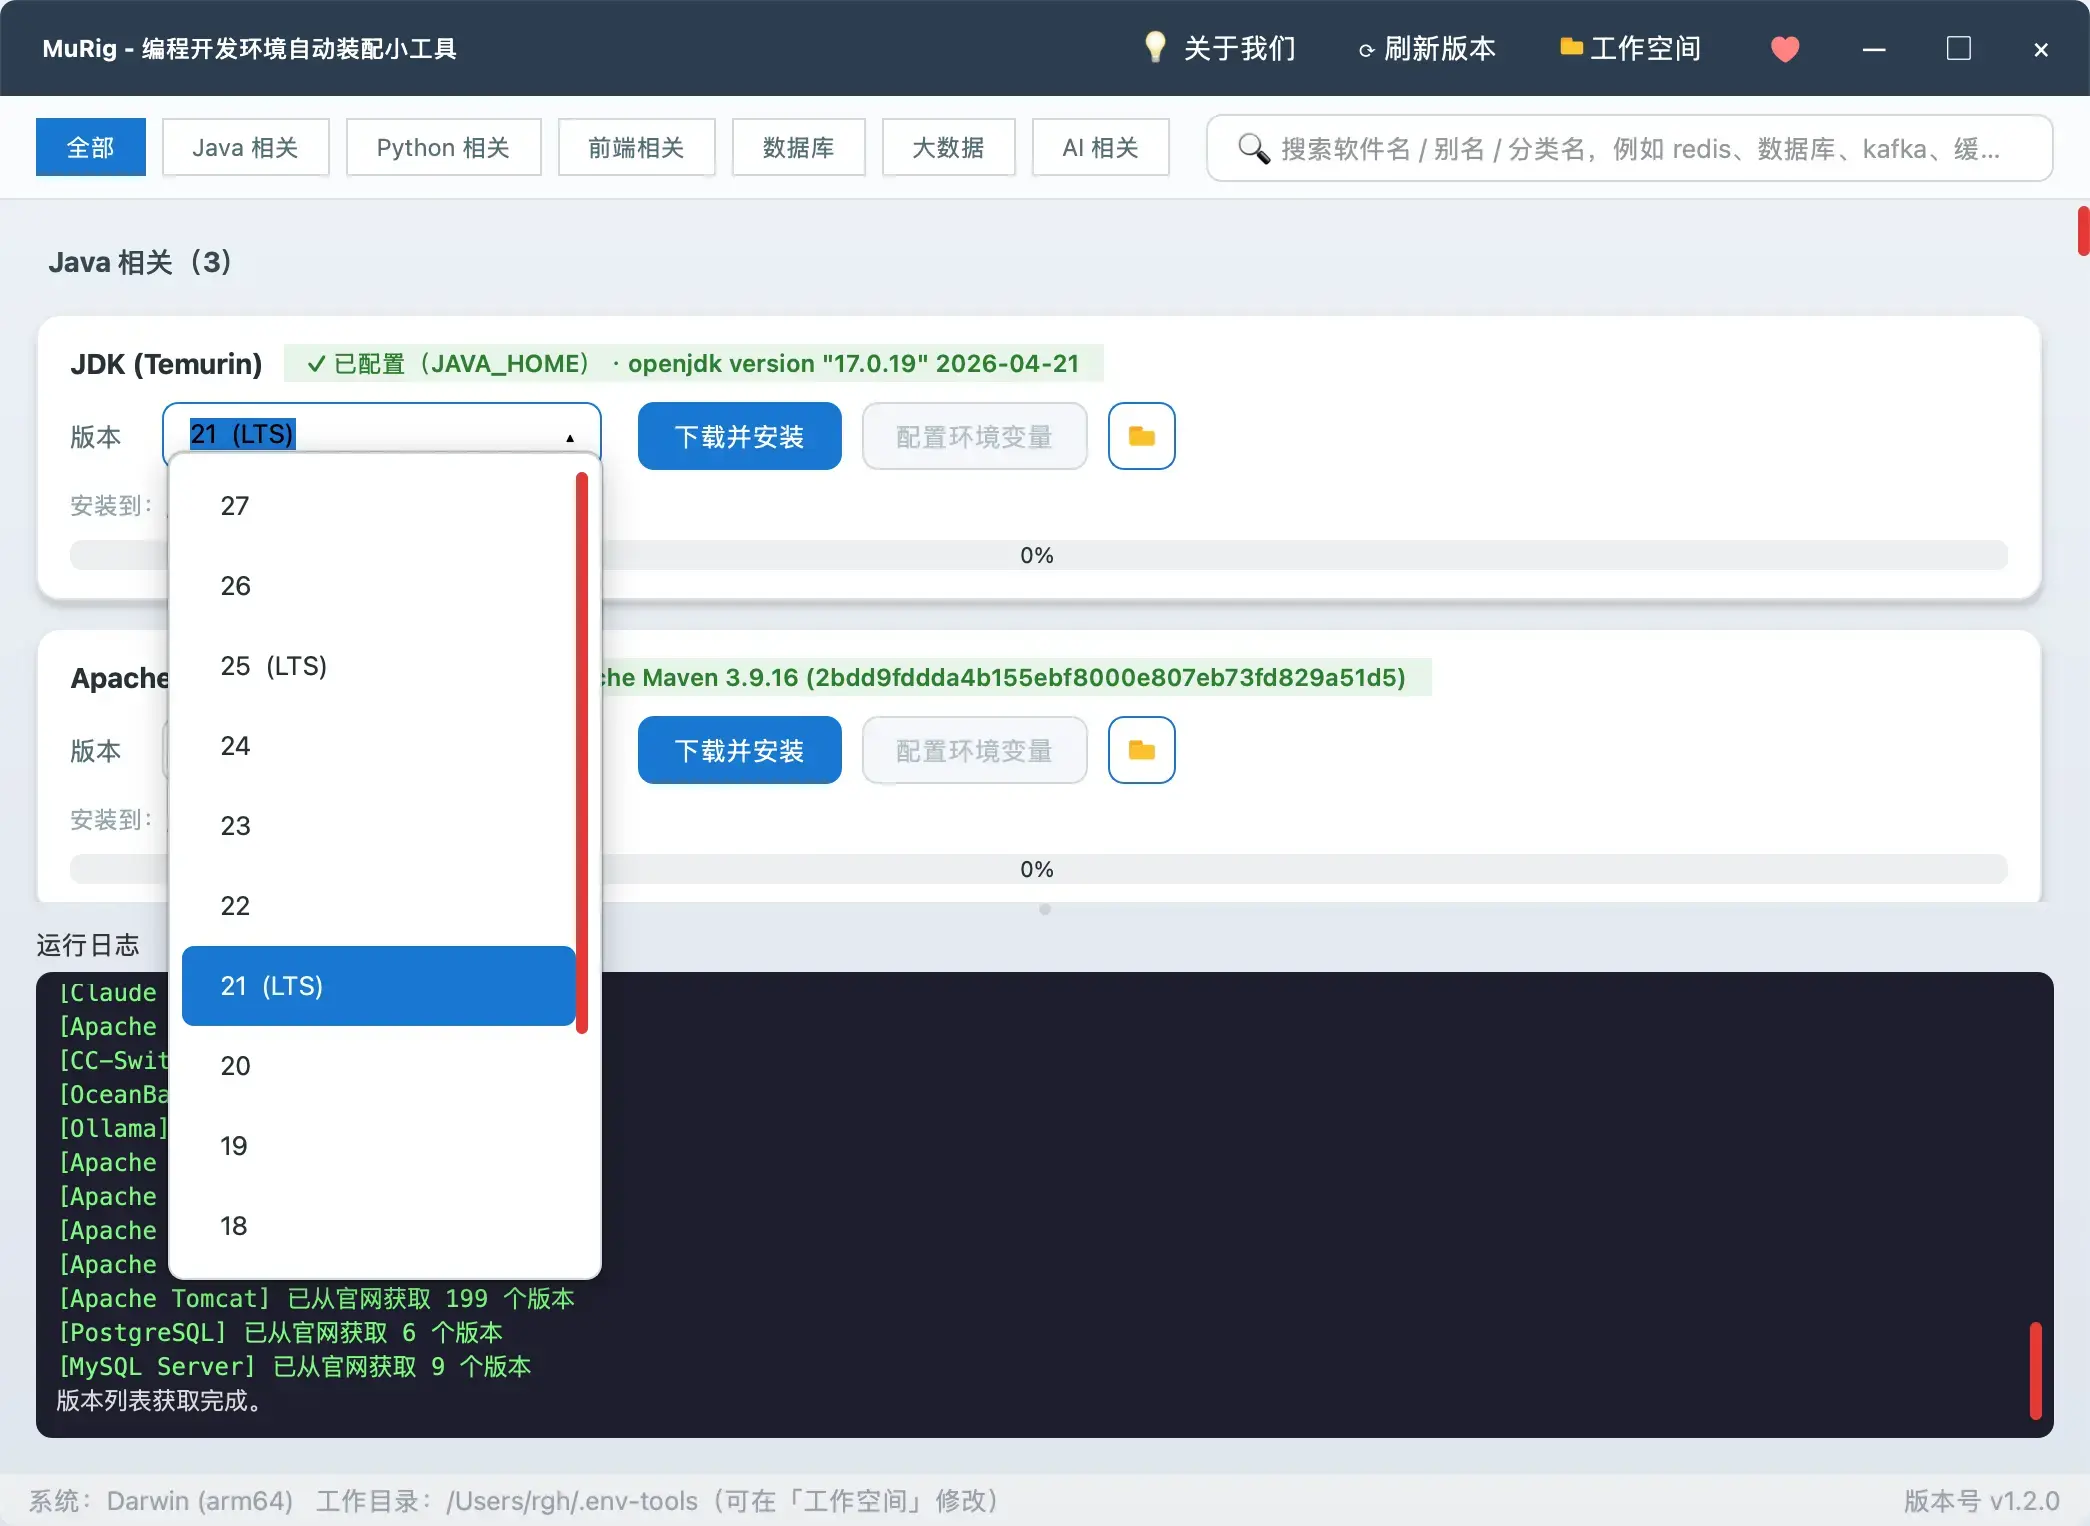Choose highlighted 21 (LTS) in dropdown list

click(379, 986)
